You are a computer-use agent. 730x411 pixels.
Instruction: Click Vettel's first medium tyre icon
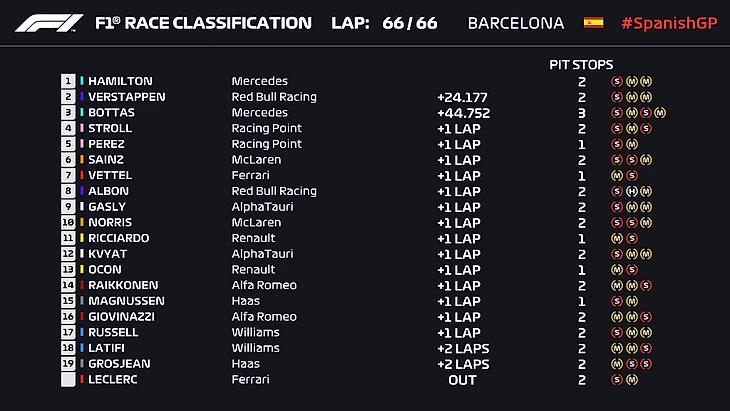tap(617, 175)
